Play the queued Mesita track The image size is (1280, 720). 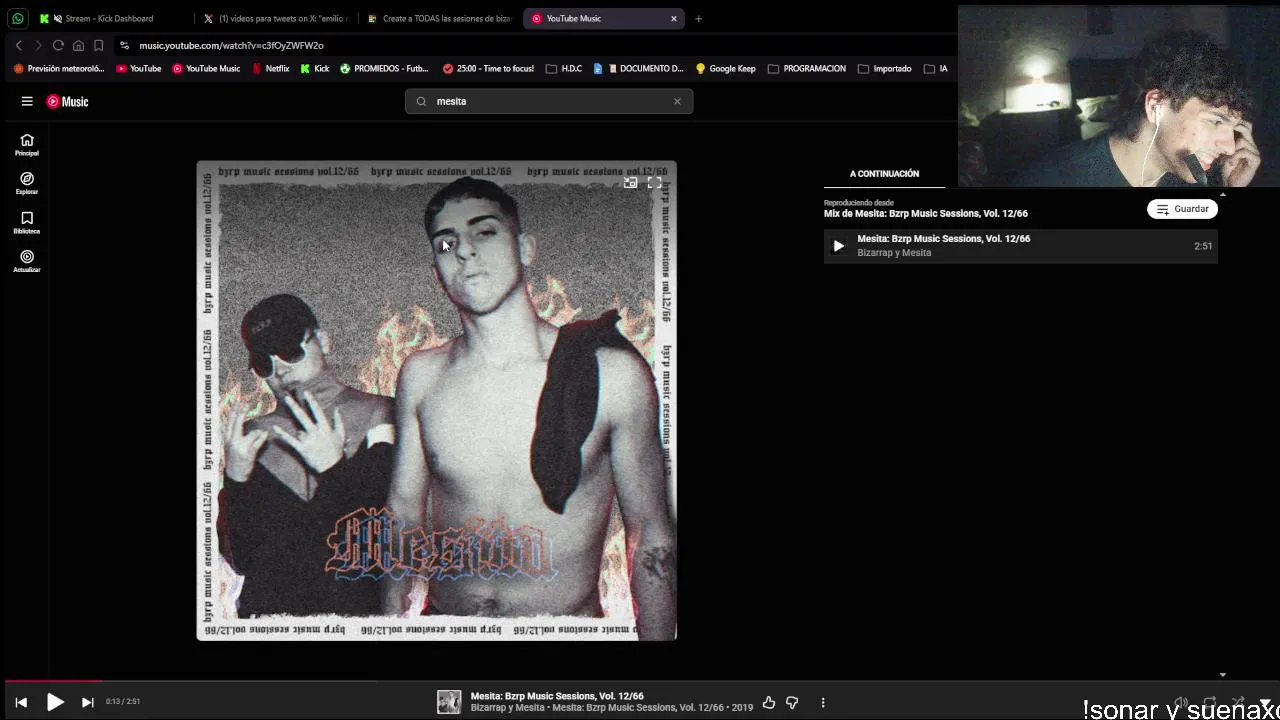(838, 246)
